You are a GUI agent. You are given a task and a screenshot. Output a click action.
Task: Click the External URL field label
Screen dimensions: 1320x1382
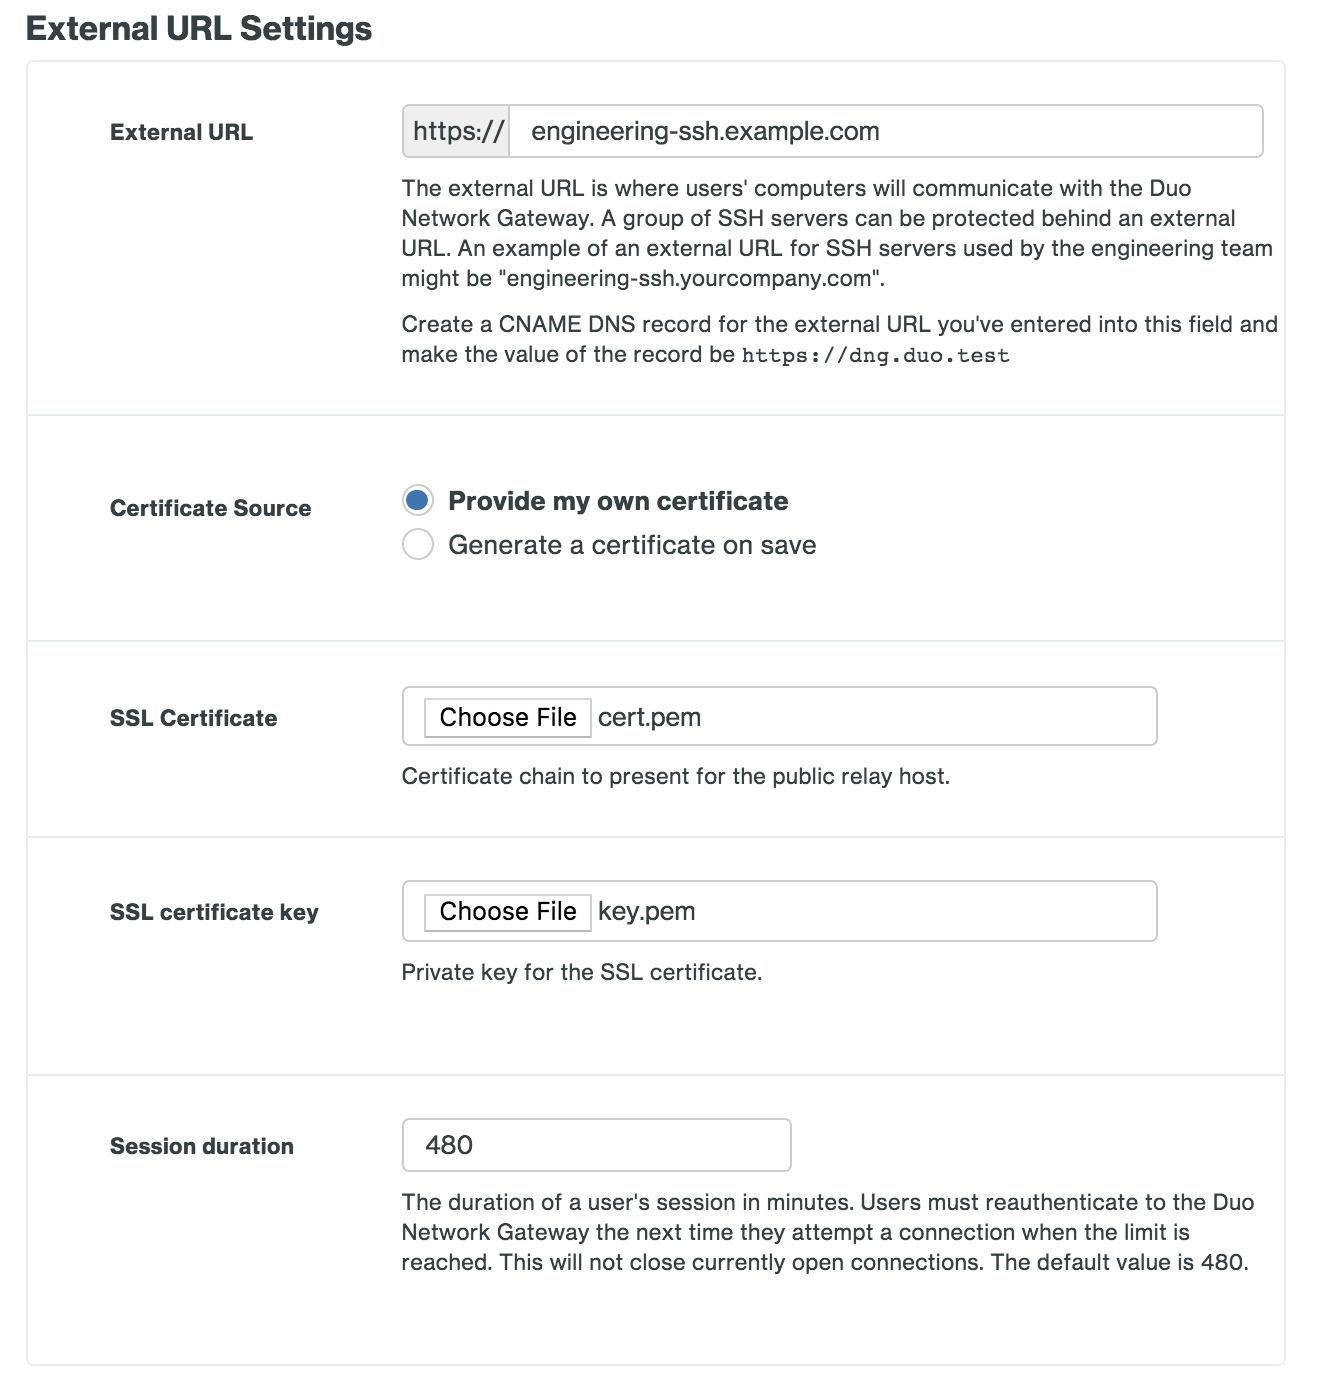click(181, 131)
